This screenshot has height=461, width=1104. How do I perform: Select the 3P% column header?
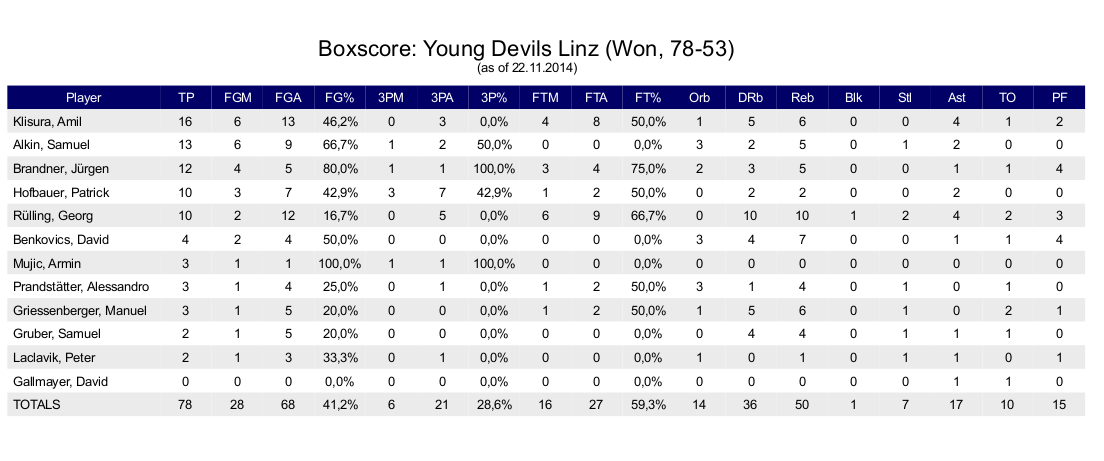click(494, 98)
